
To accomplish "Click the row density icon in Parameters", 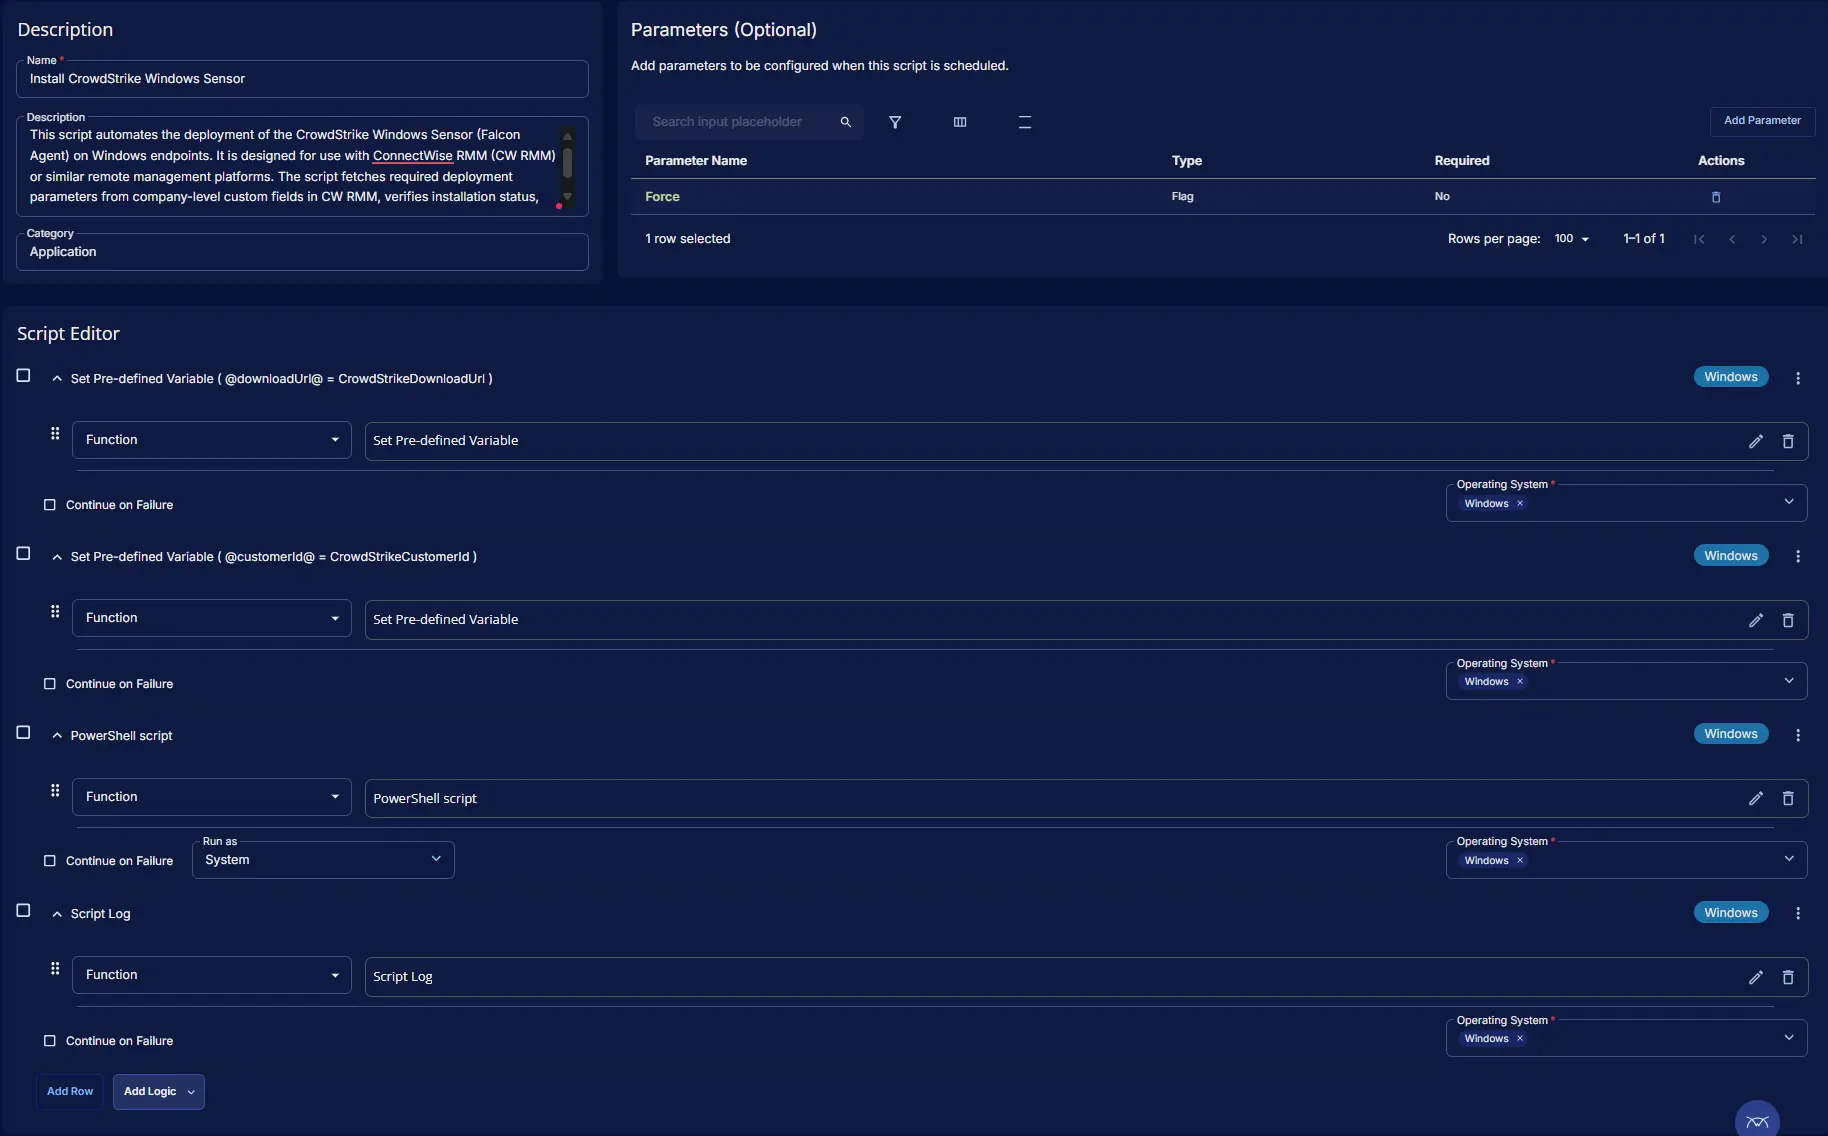I will (1024, 122).
